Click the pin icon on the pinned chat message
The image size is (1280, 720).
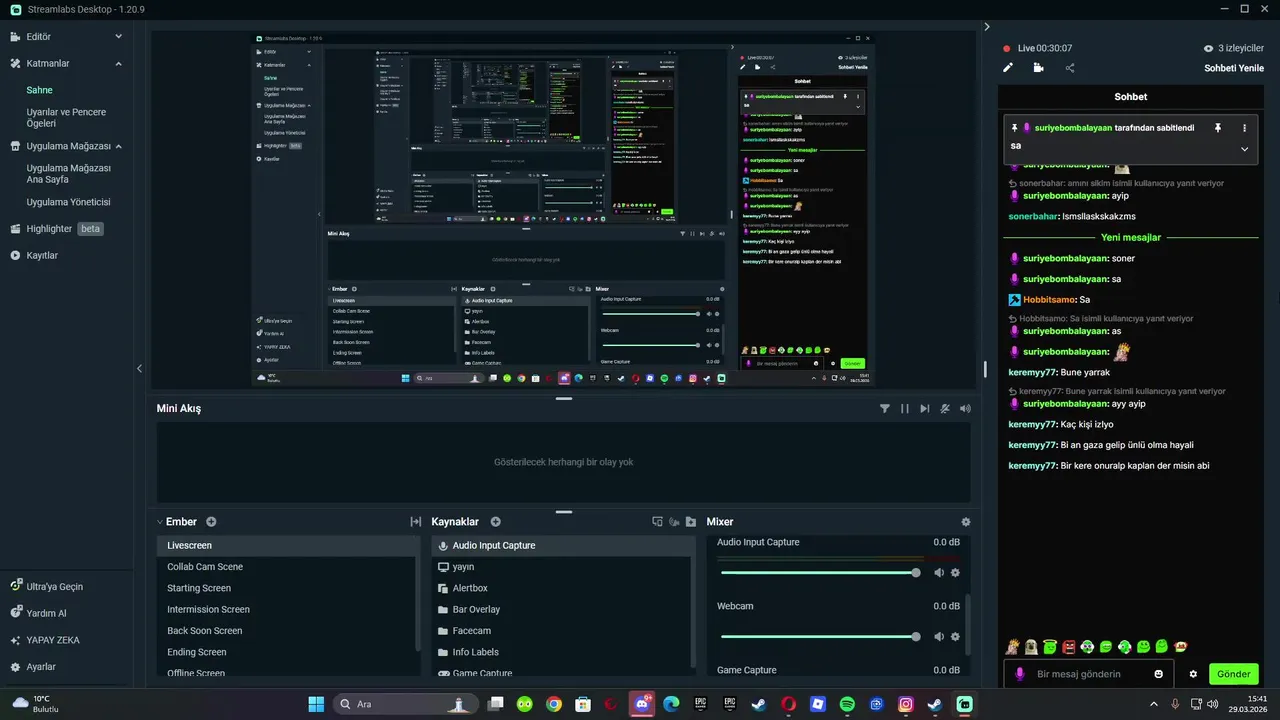[1218, 128]
